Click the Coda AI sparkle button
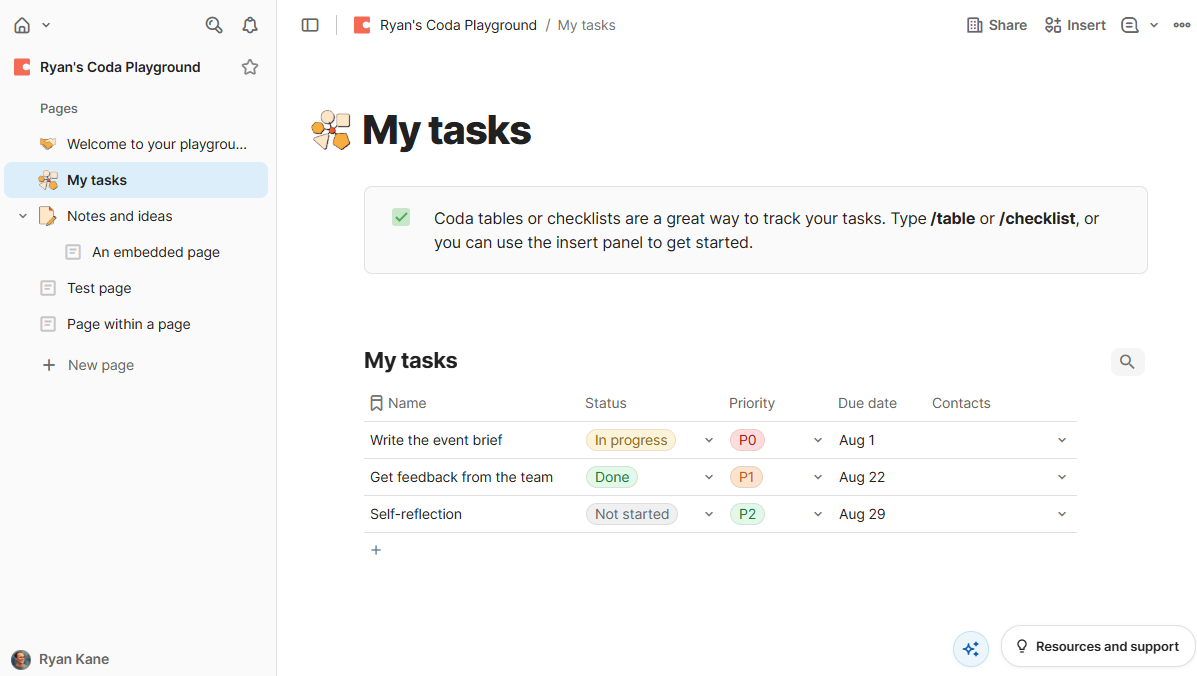This screenshot has height=676, width=1197. click(970, 648)
